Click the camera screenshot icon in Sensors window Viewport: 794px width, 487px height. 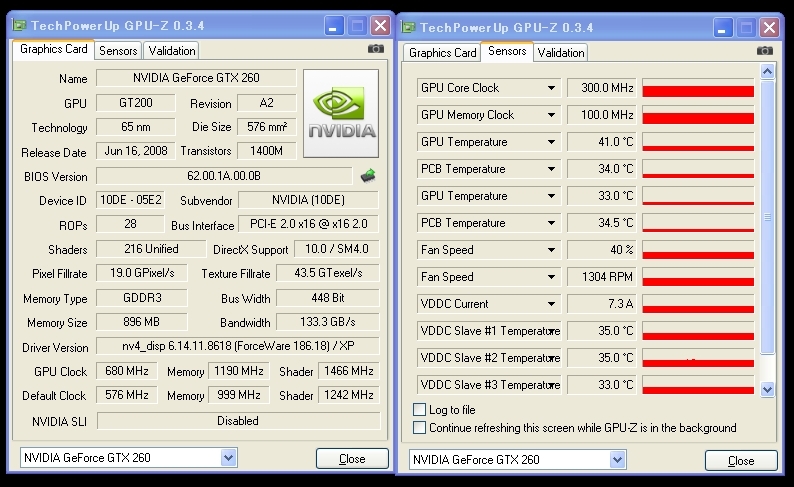click(x=765, y=51)
